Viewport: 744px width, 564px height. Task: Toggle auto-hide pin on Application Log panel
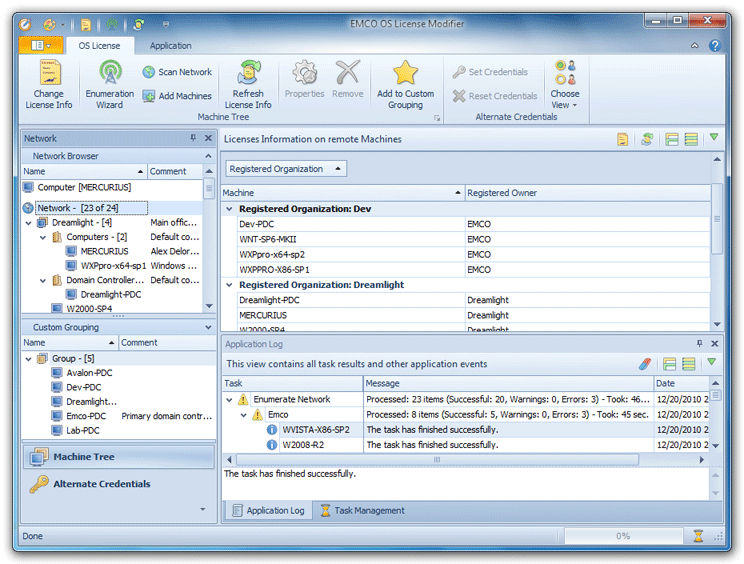(x=698, y=343)
